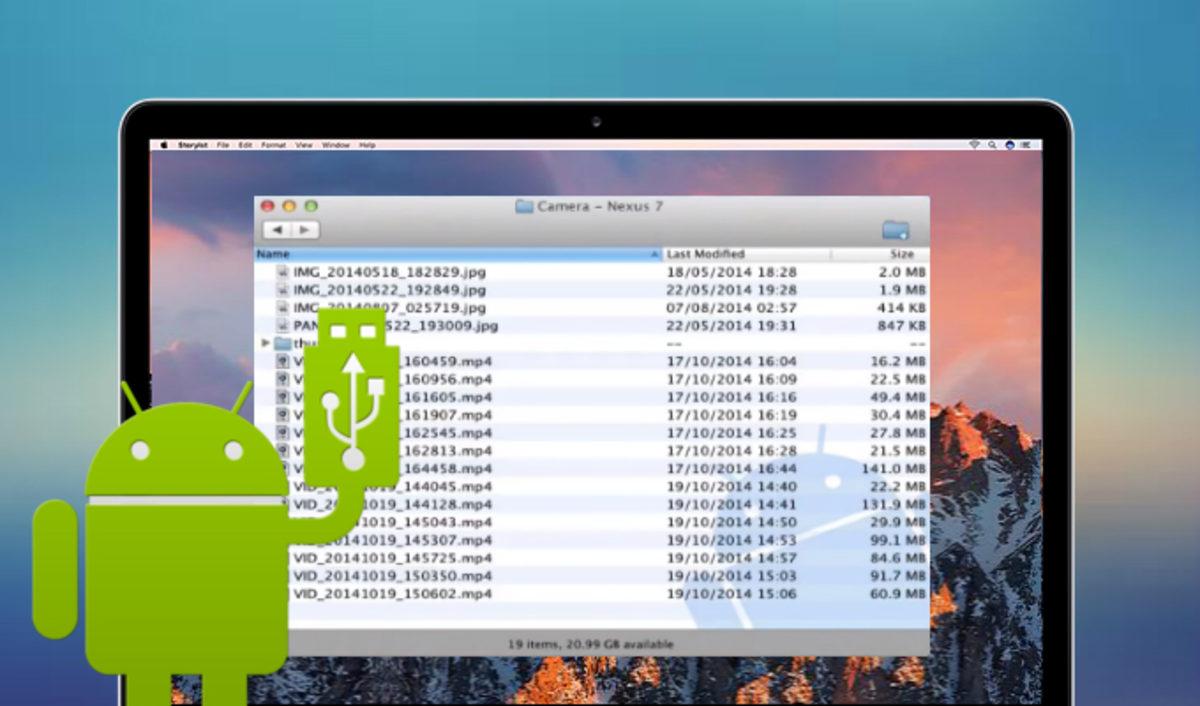Click the sort arrow on the Name column
The width and height of the screenshot is (1200, 706).
[x=654, y=254]
